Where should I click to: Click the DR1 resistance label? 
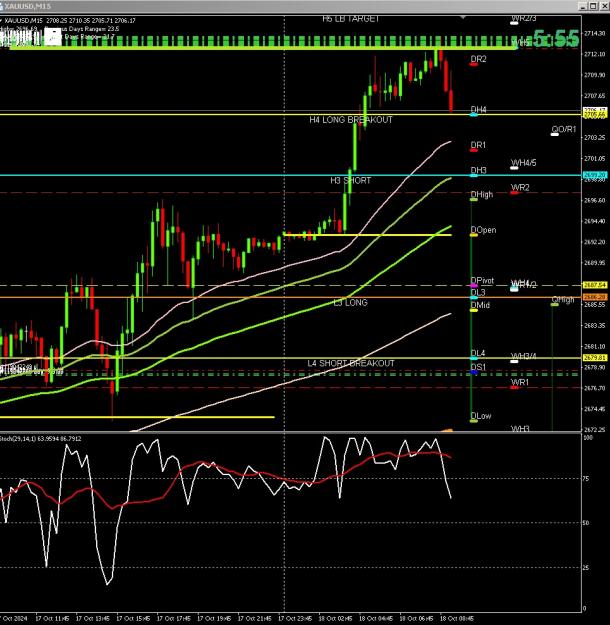click(478, 145)
